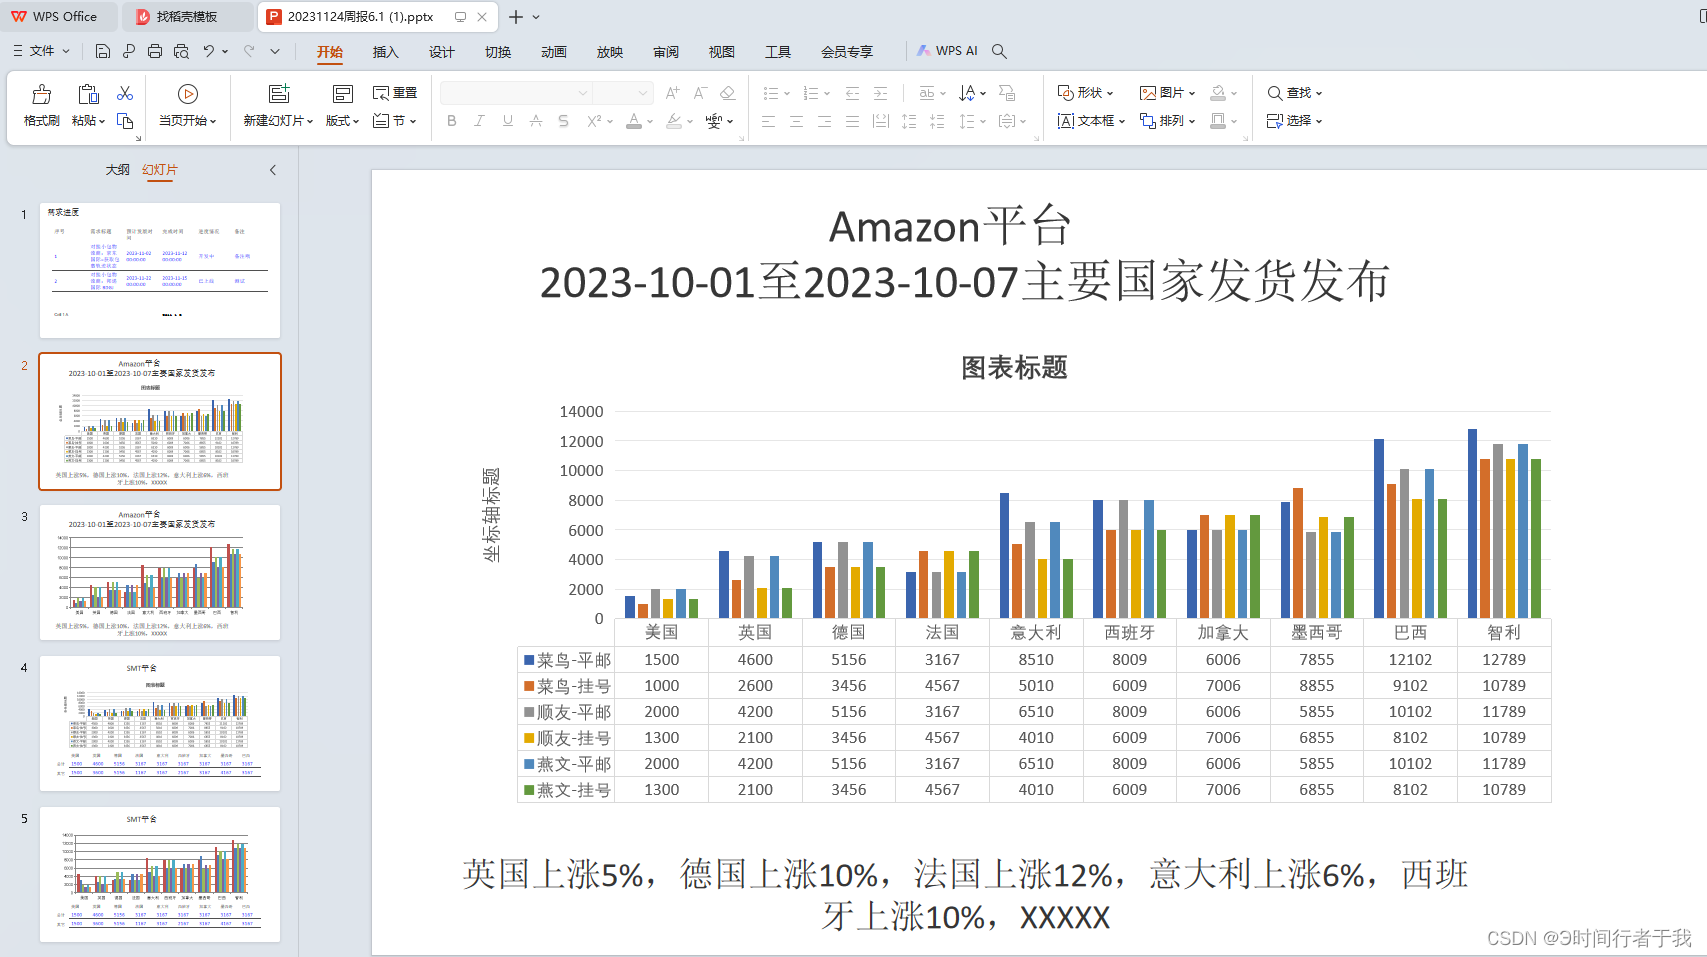
Task: Decrease font size button
Action: [700, 93]
